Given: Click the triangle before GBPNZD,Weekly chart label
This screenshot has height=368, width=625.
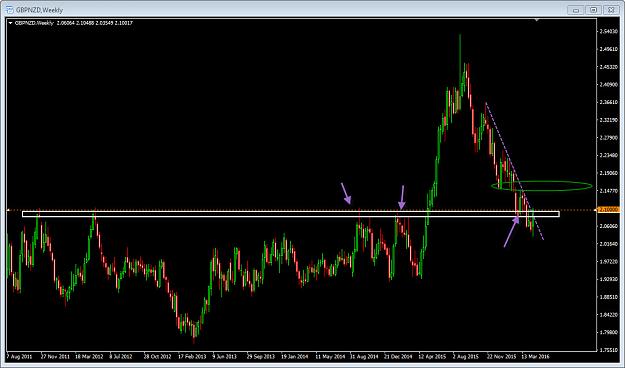Looking at the screenshot, I should point(11,23).
